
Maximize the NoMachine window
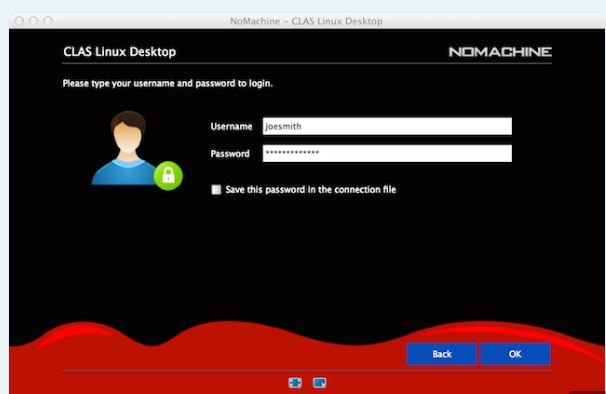[x=48, y=20]
